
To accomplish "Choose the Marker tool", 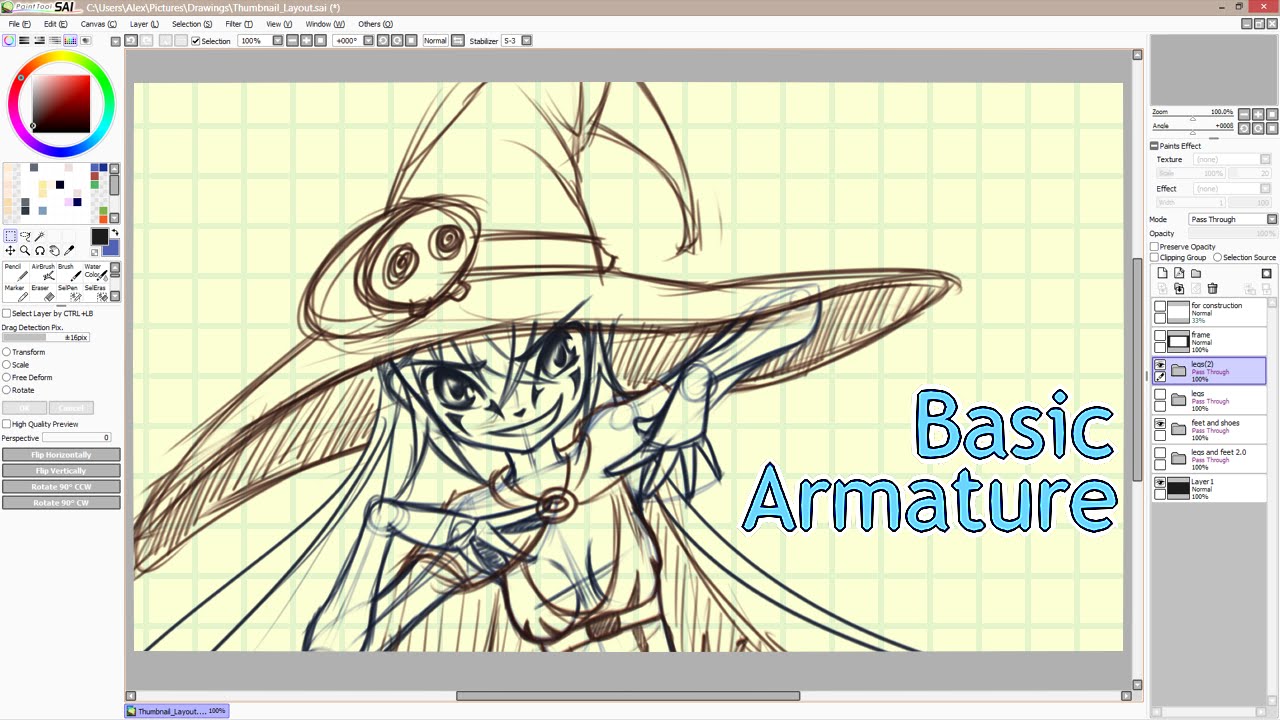I will pos(15,292).
